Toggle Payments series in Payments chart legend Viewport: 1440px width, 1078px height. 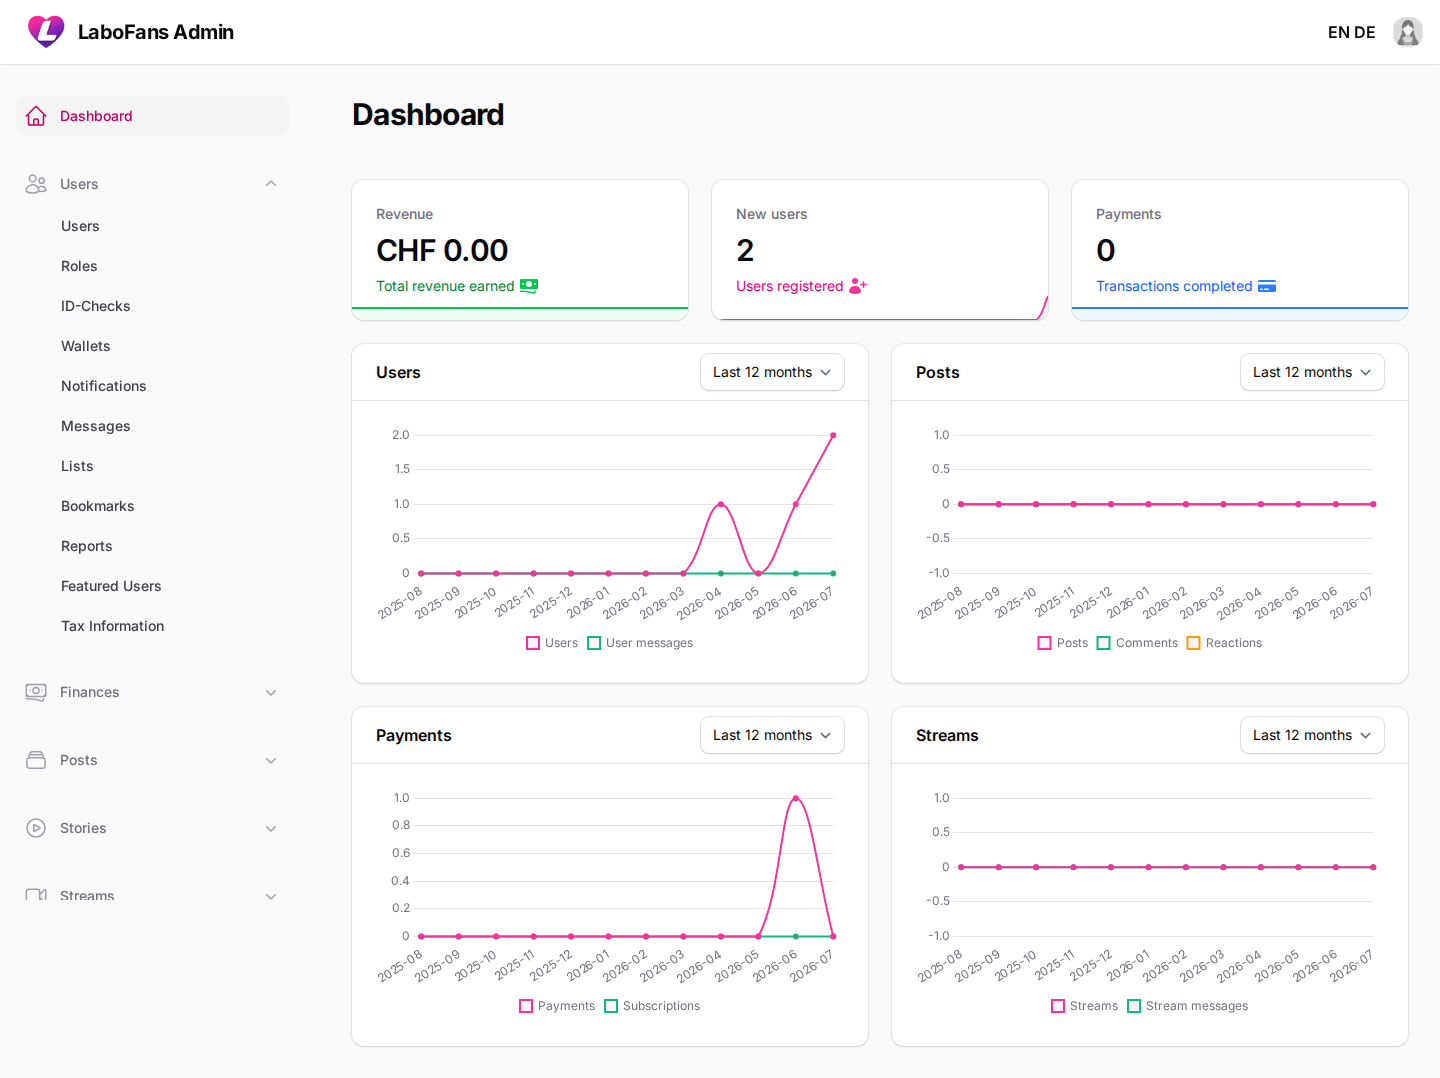pyautogui.click(x=557, y=1006)
